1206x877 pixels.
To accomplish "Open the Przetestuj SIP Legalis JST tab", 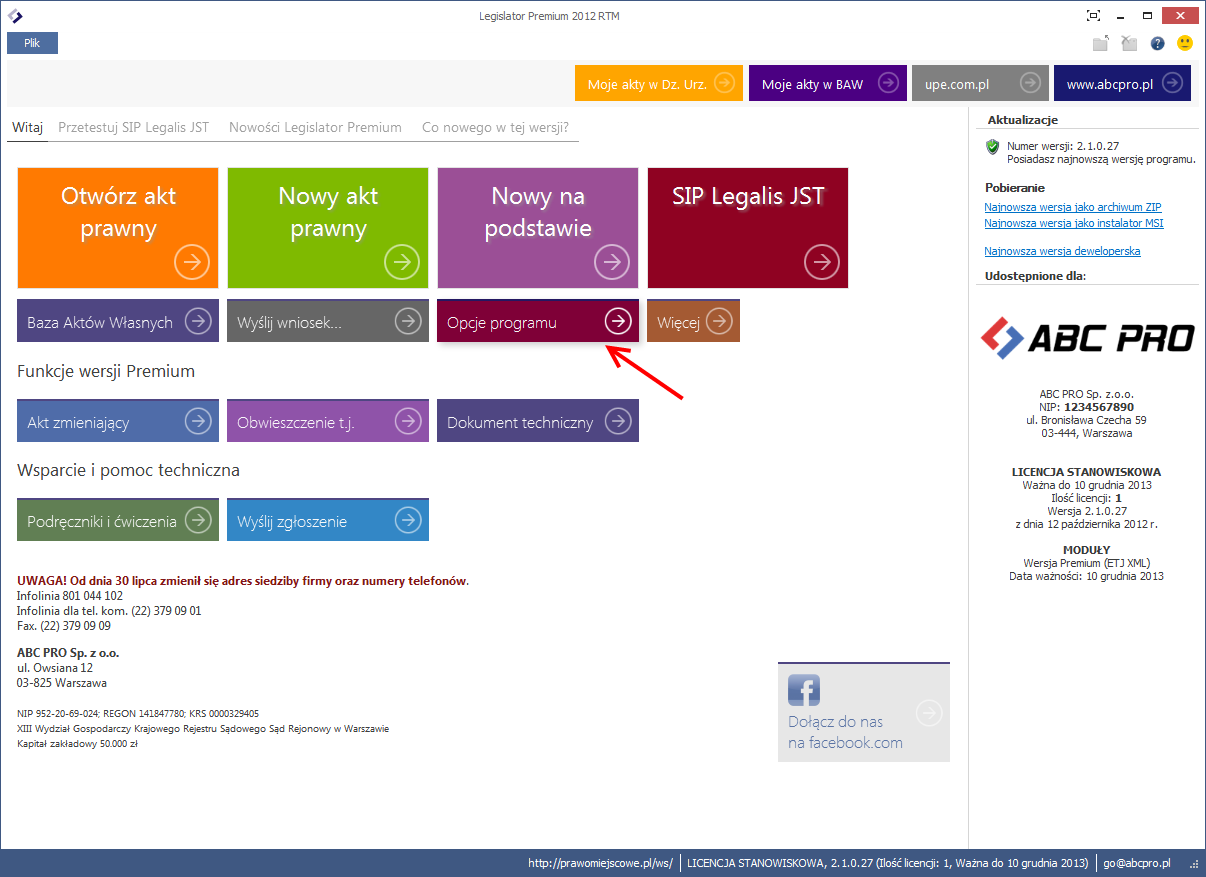I will (134, 128).
